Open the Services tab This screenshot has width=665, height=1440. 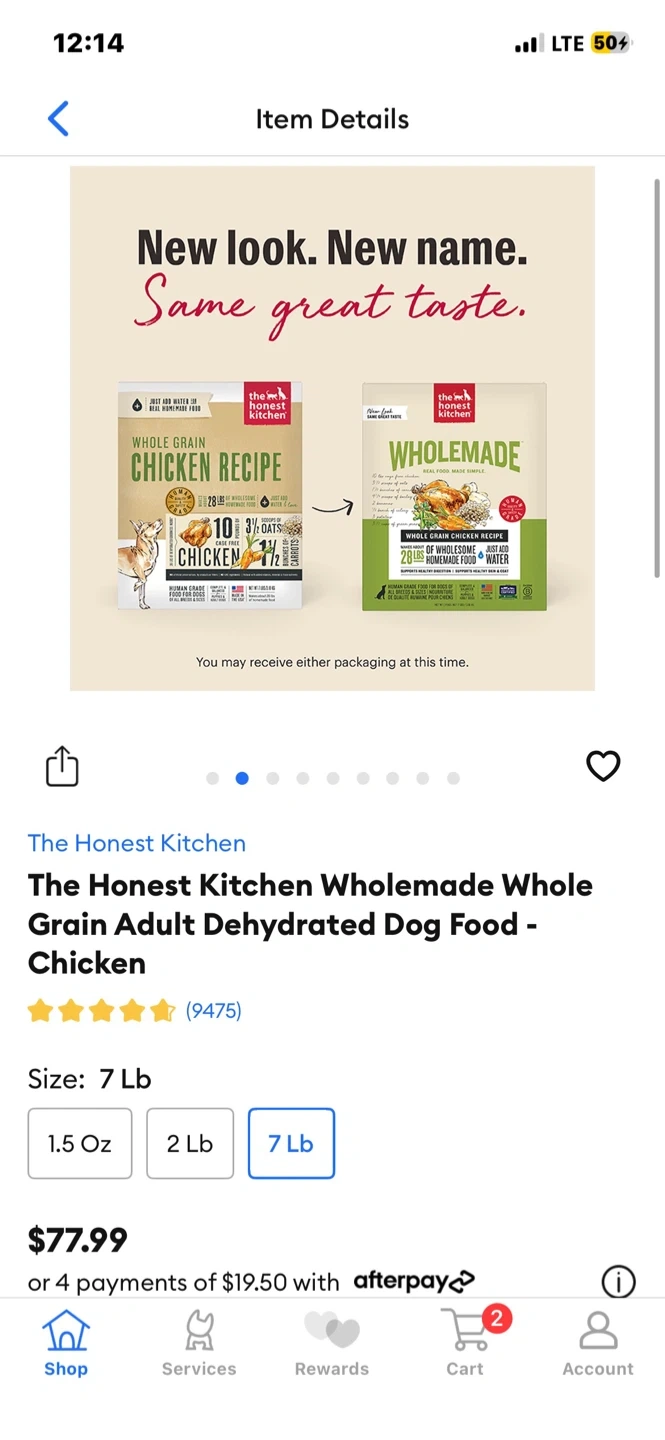pos(199,1344)
